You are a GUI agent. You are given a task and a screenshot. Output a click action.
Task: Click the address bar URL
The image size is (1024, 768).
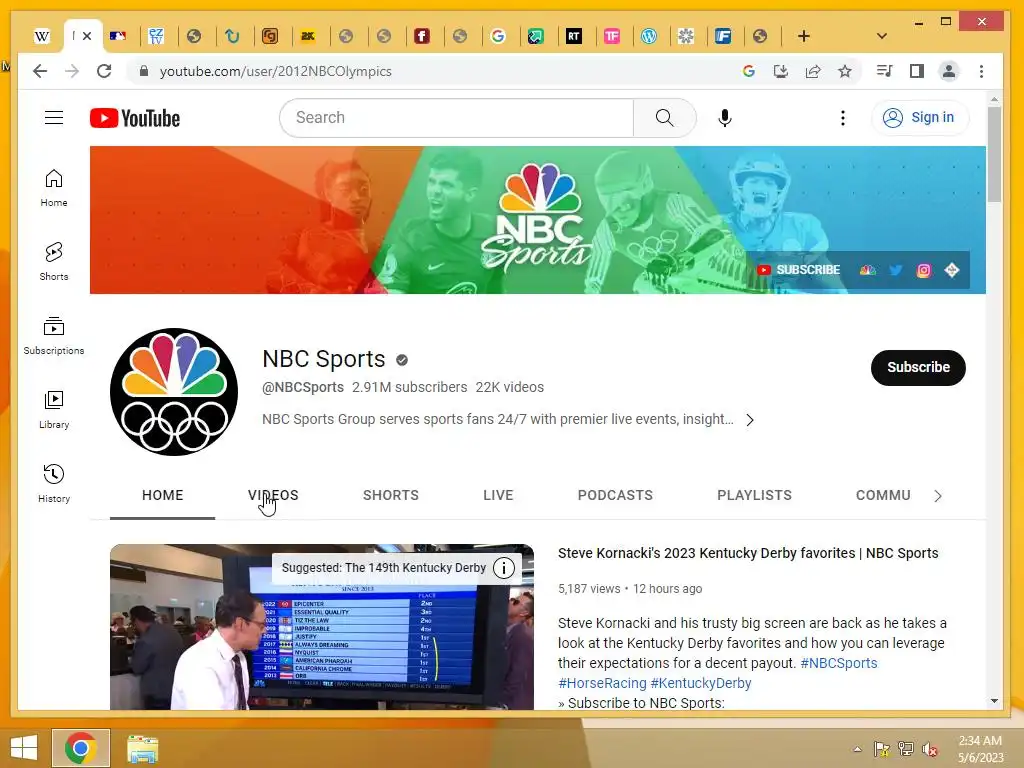pos(276,71)
